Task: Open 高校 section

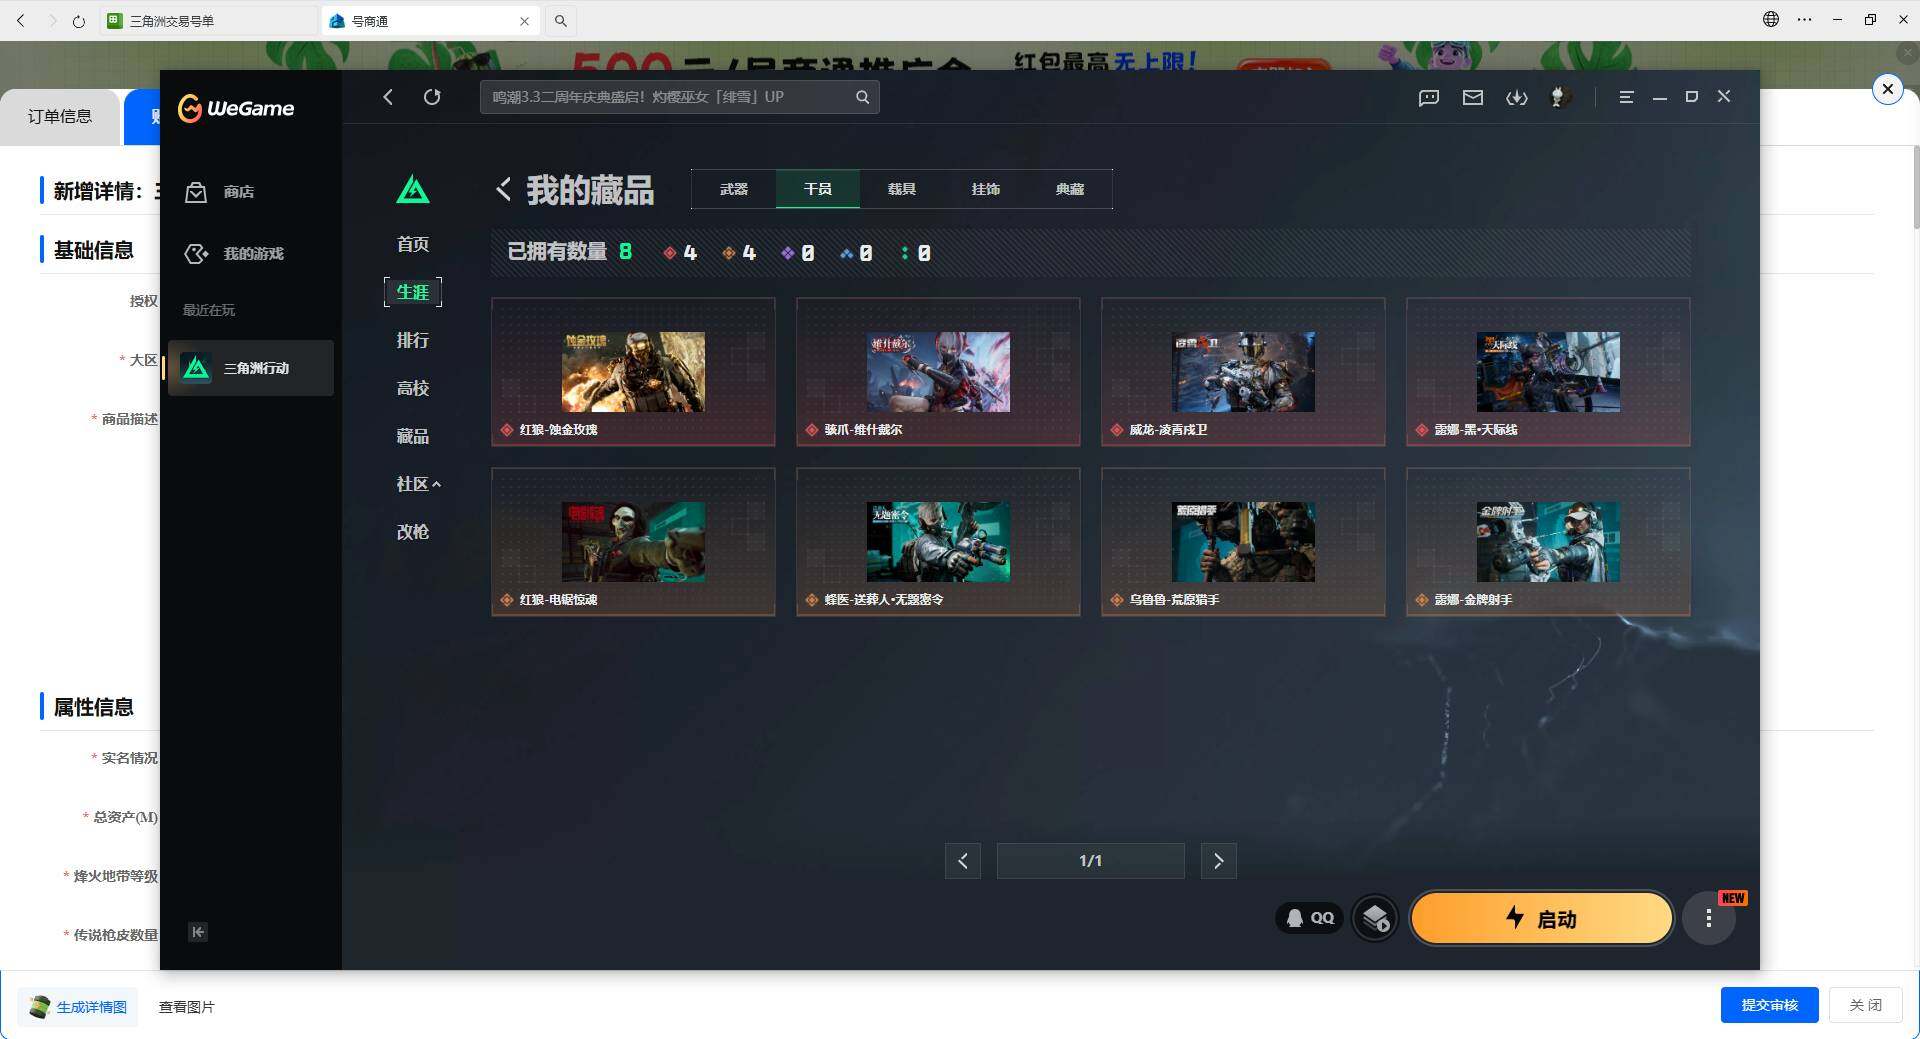Action: tap(413, 388)
